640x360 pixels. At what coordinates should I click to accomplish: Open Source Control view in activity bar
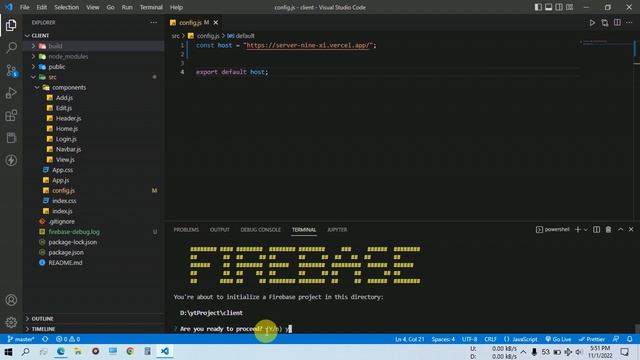(x=11, y=71)
